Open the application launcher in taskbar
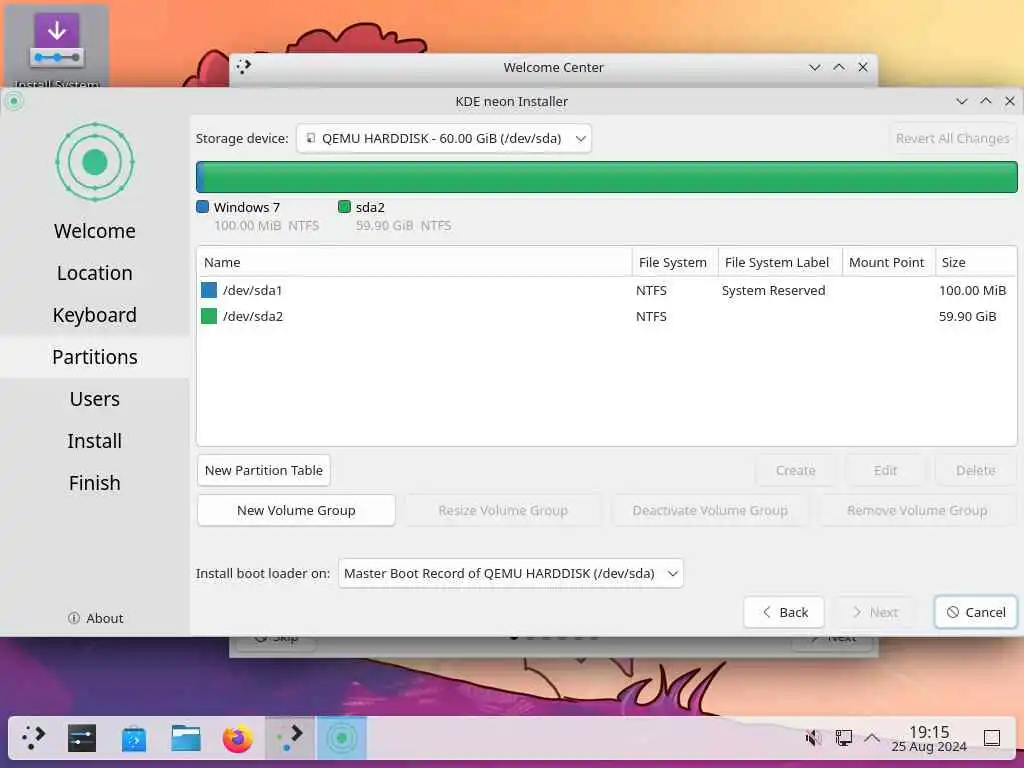The width and height of the screenshot is (1024, 768). click(33, 738)
